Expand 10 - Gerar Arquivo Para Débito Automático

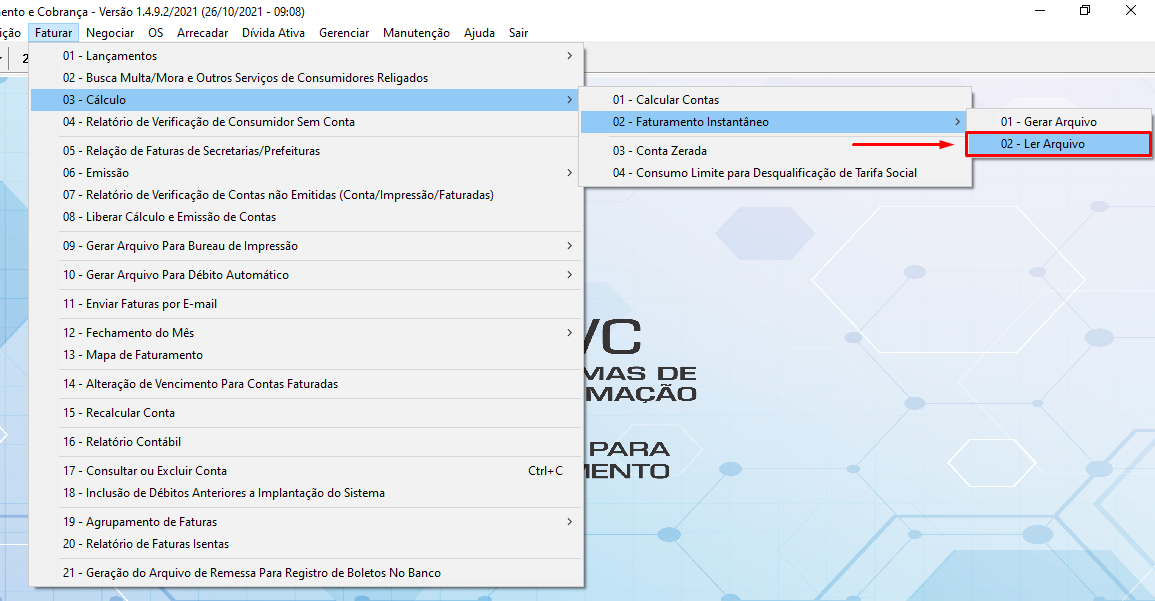(x=176, y=275)
